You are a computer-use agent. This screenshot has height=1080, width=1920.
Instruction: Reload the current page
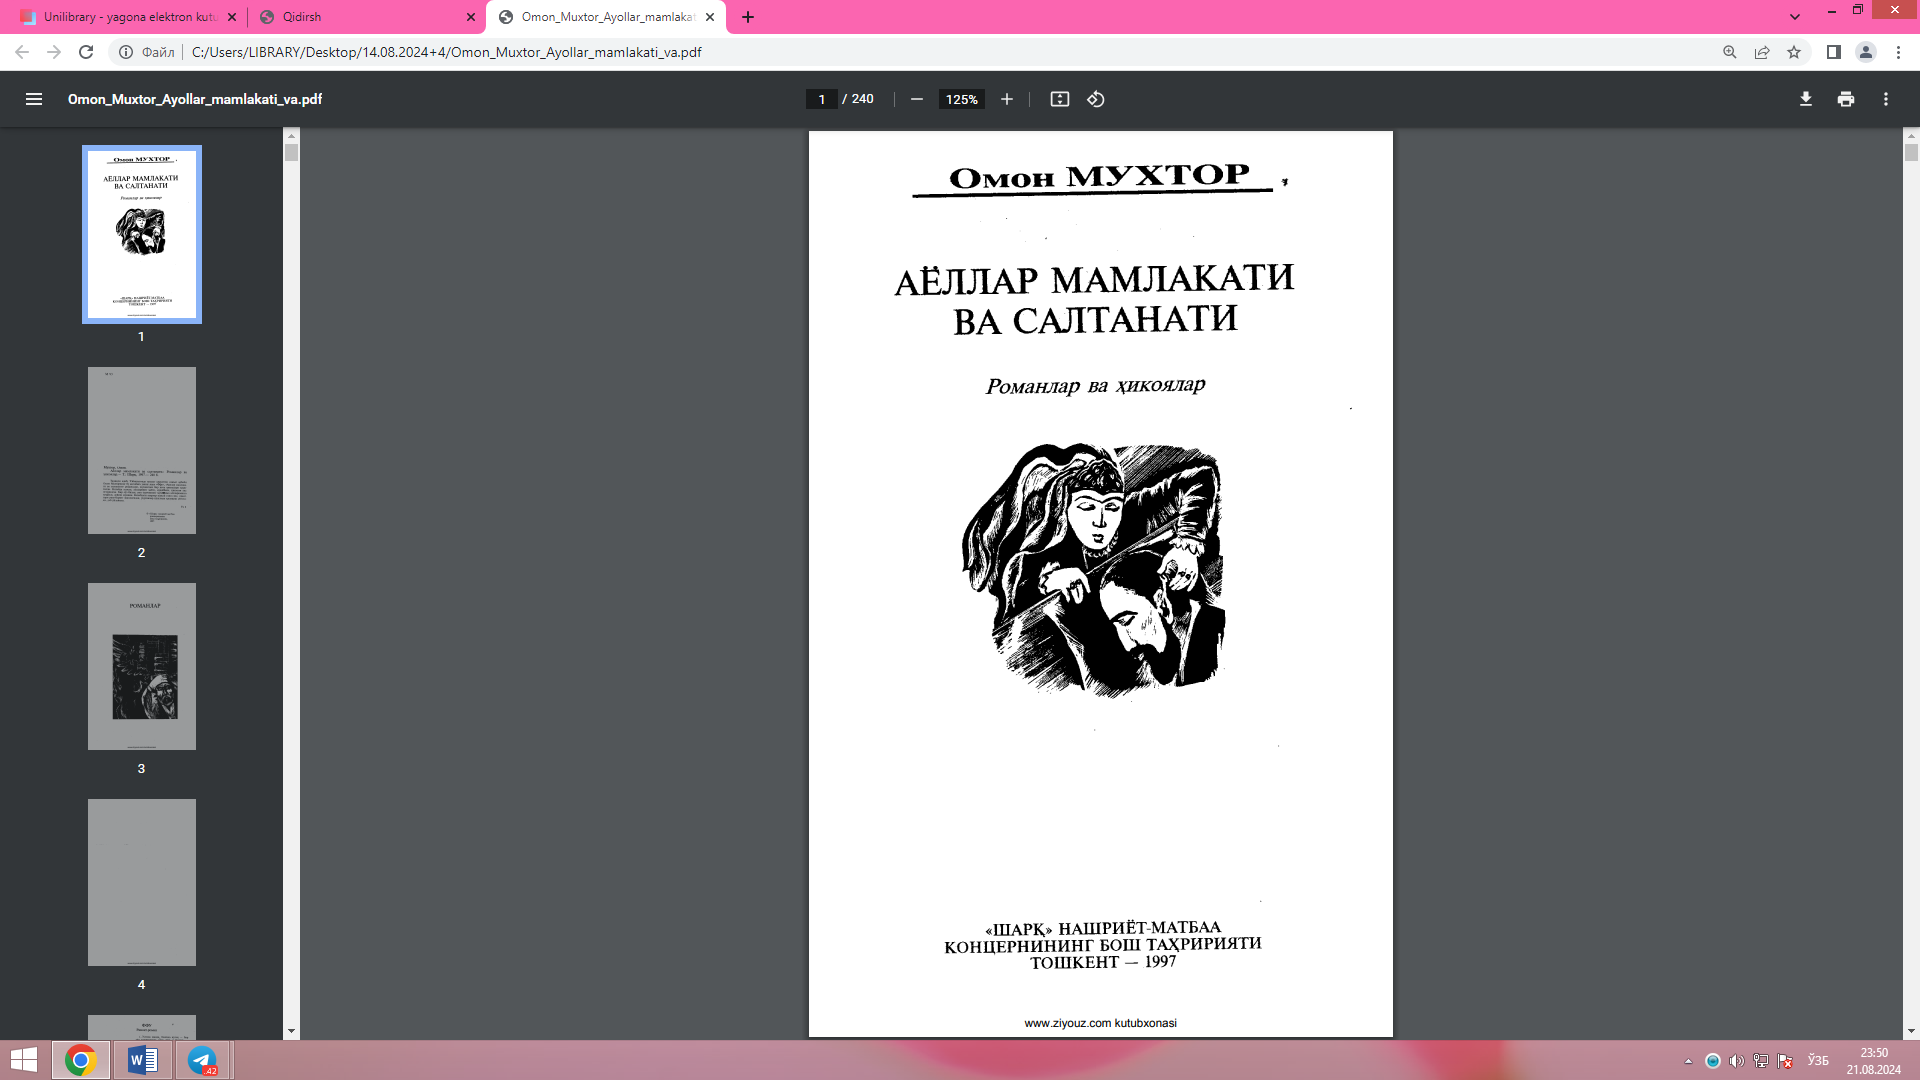86,52
